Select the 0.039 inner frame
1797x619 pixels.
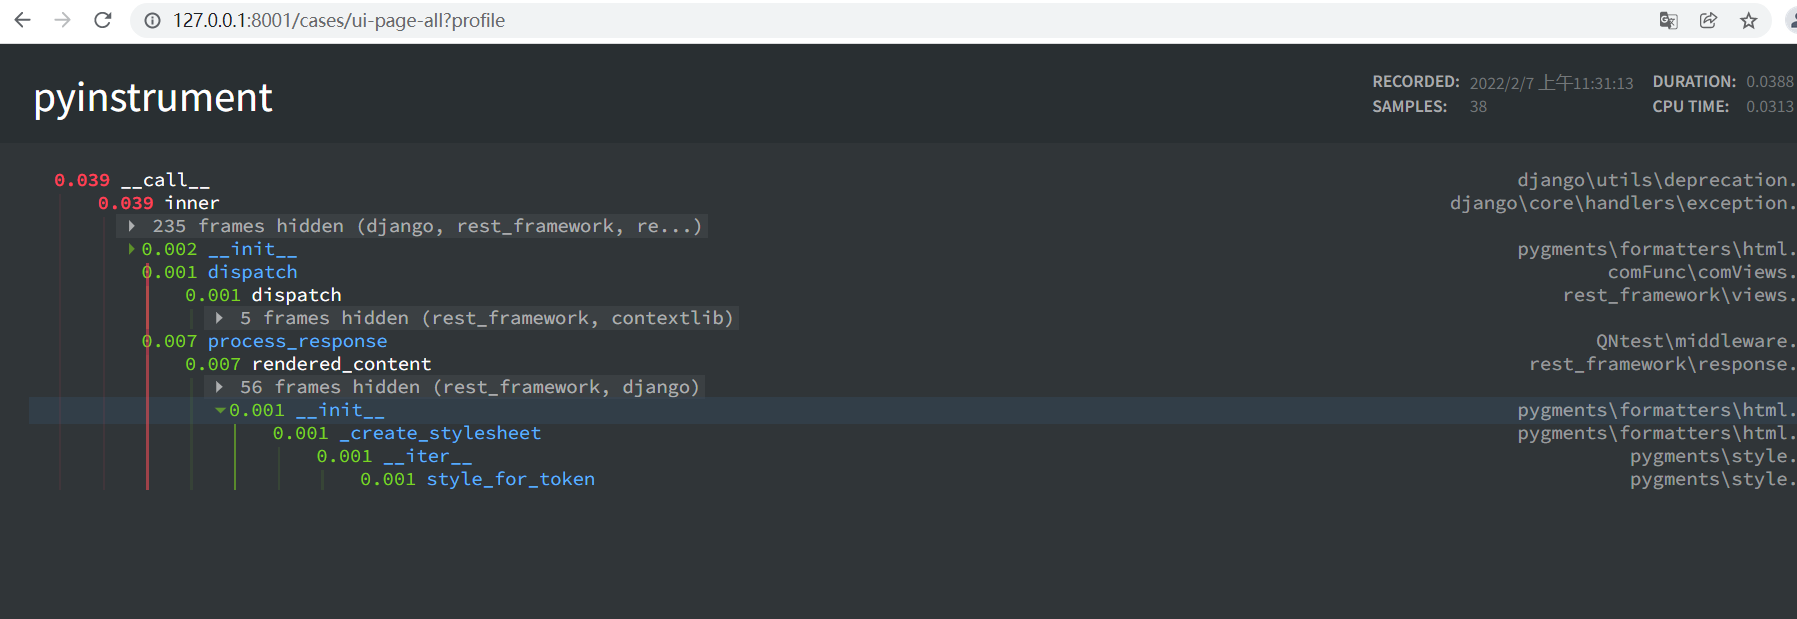pyautogui.click(x=158, y=203)
